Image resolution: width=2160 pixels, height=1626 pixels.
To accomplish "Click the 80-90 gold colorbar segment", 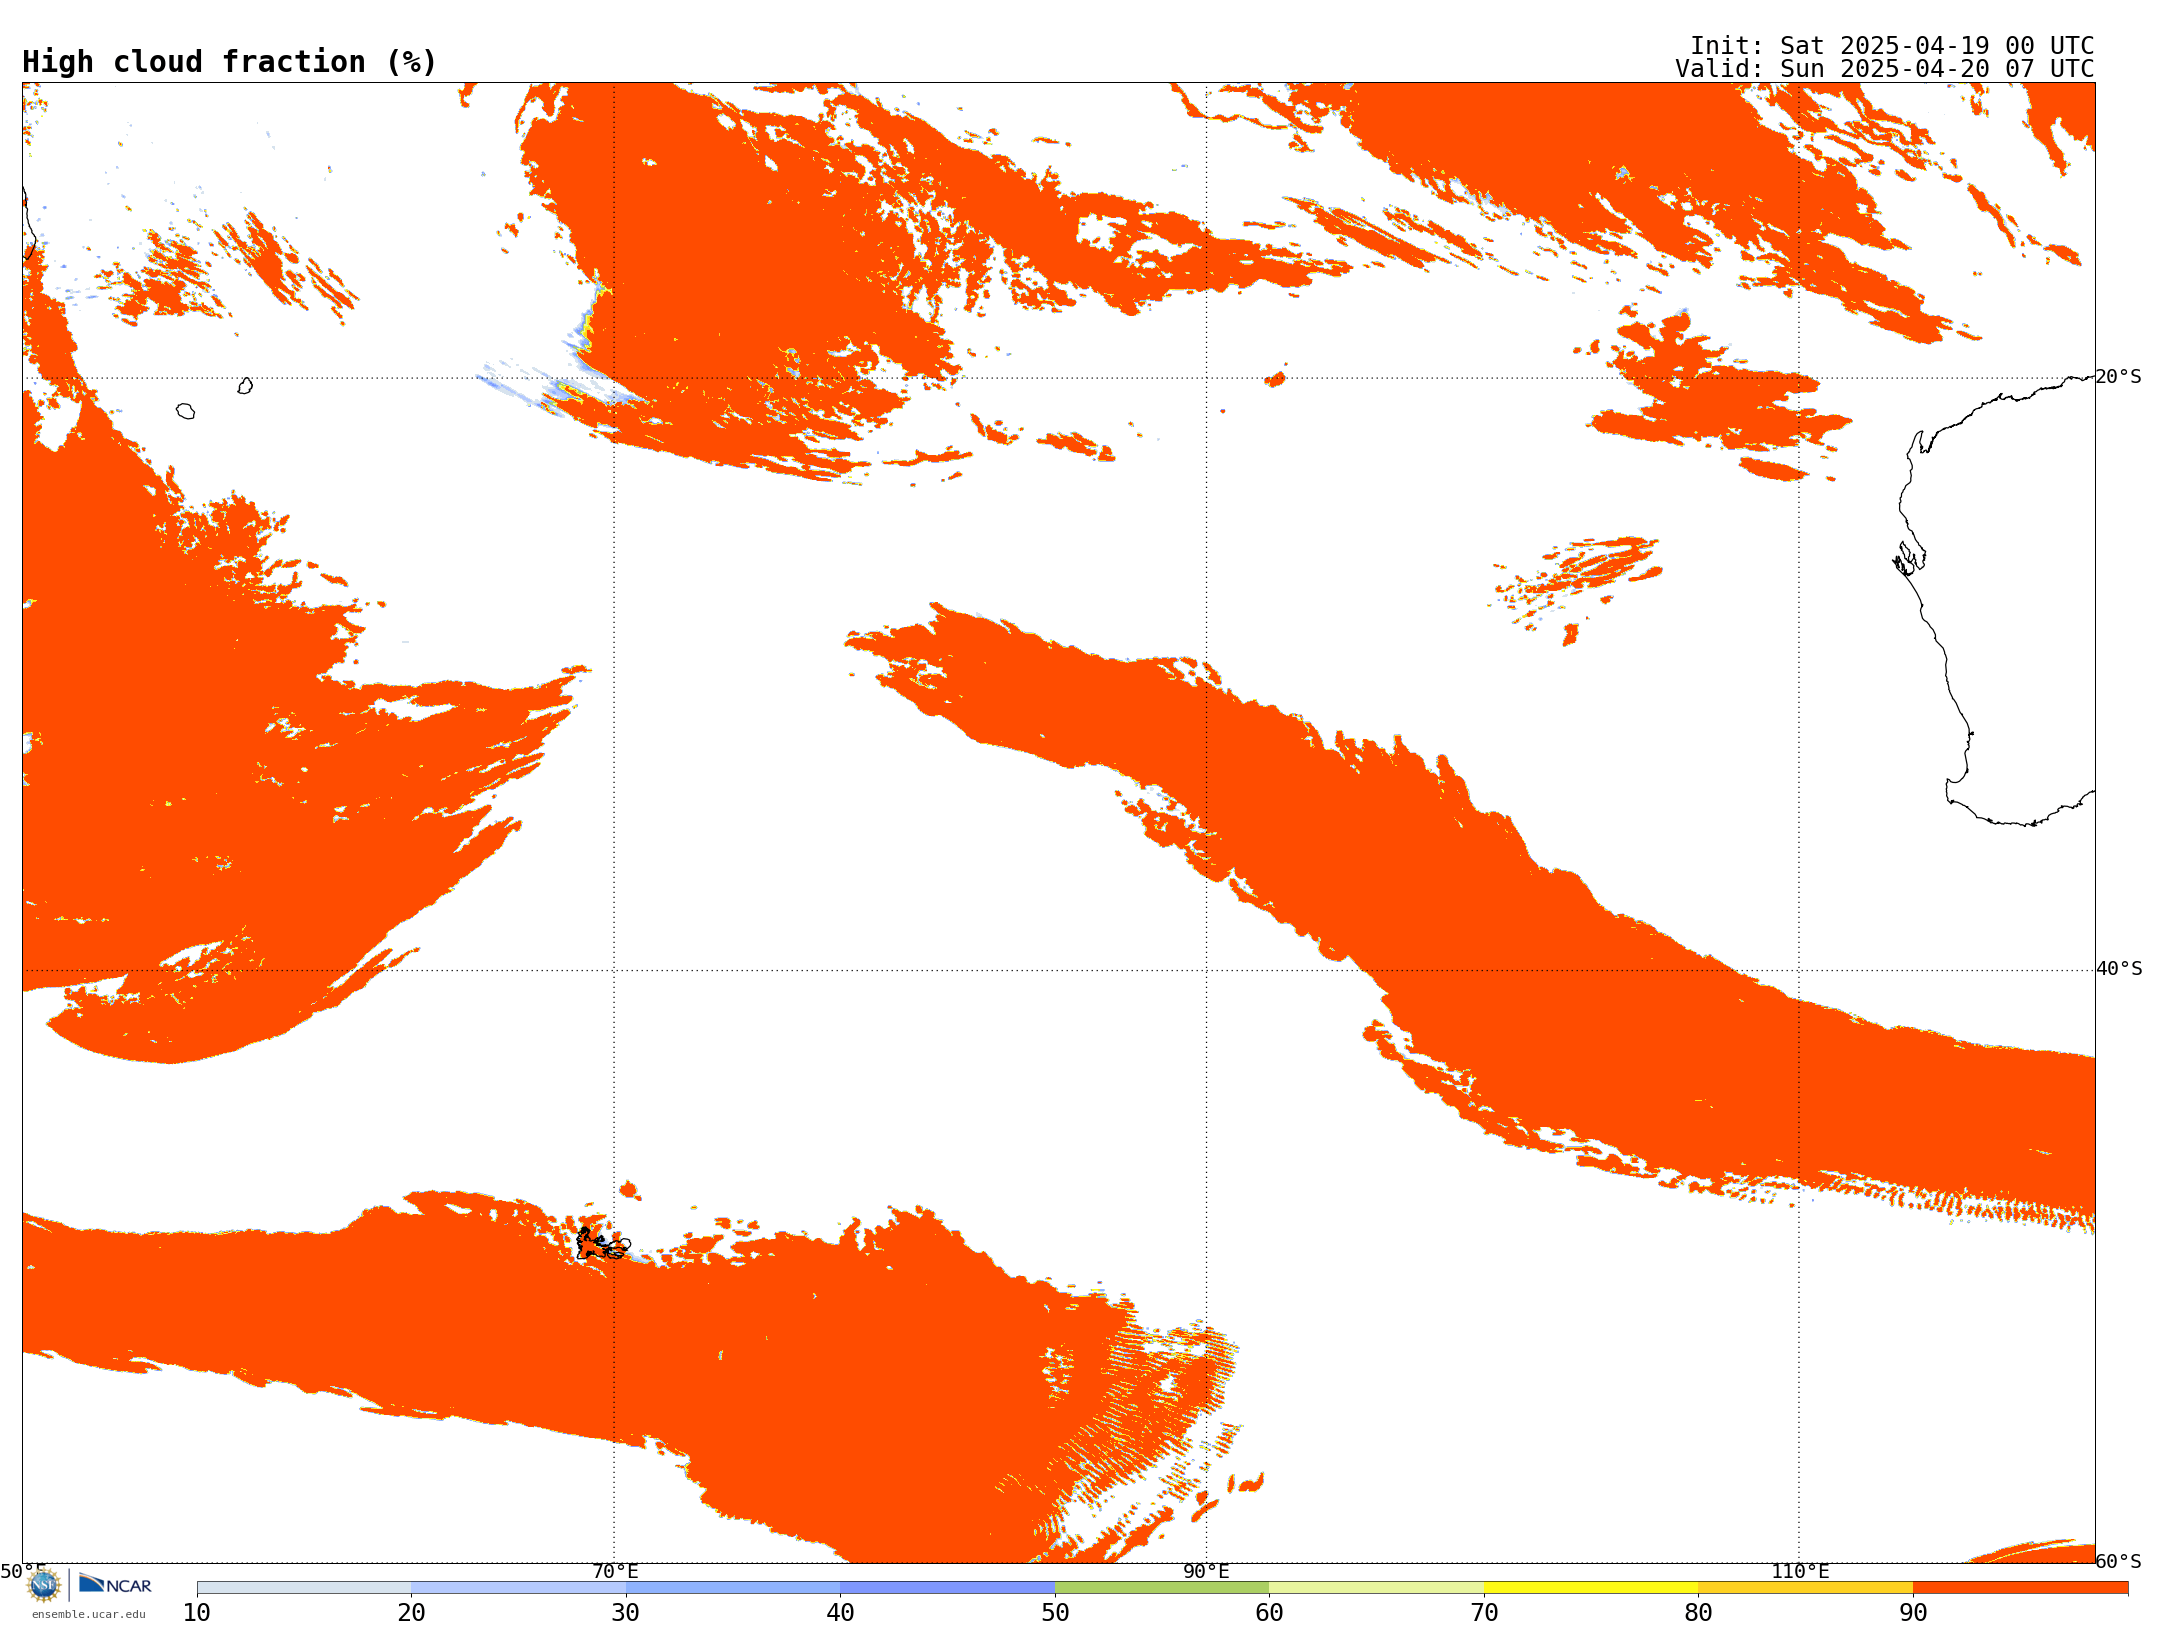I will pos(1806,1587).
